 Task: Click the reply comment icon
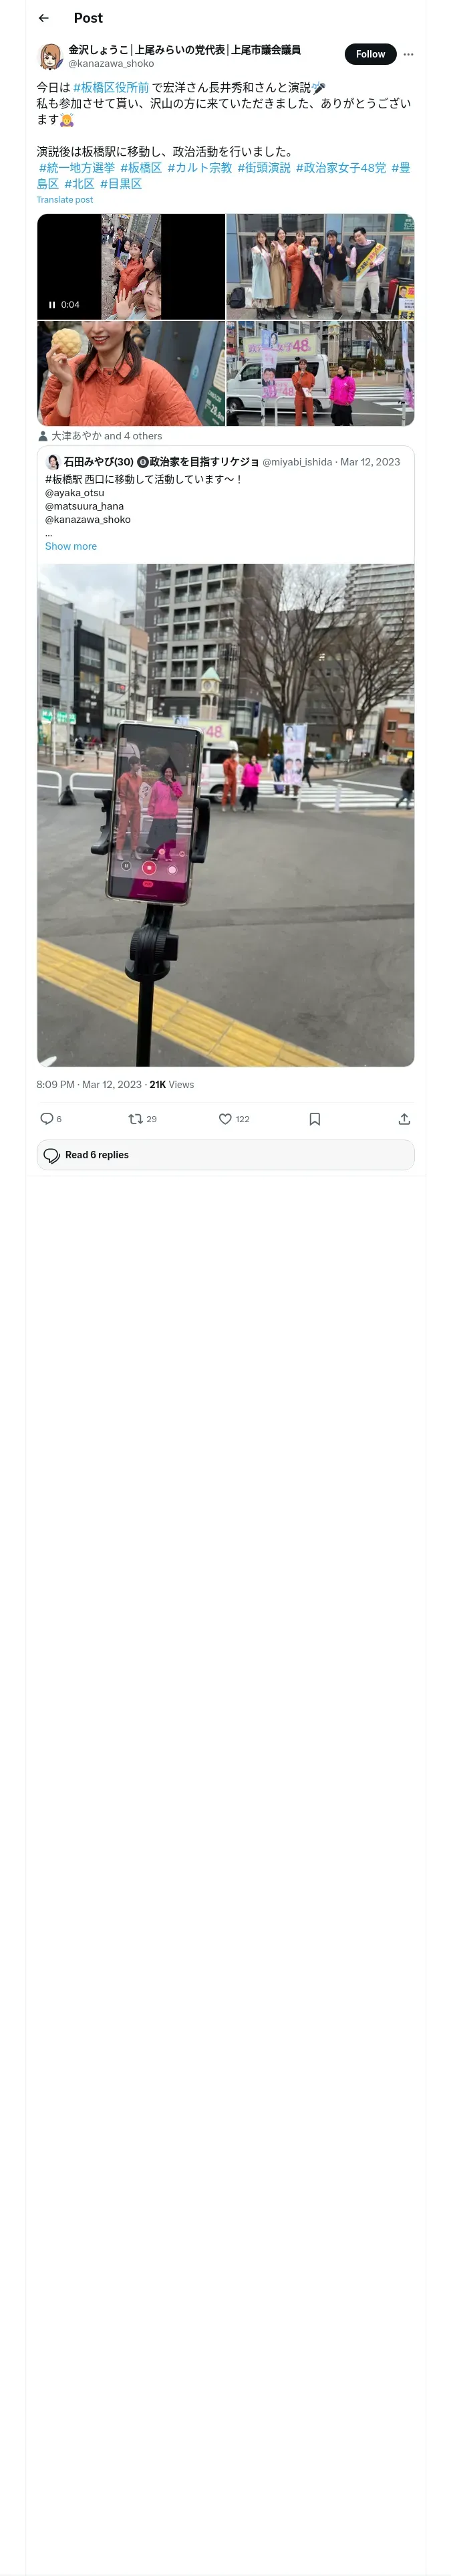click(47, 1118)
